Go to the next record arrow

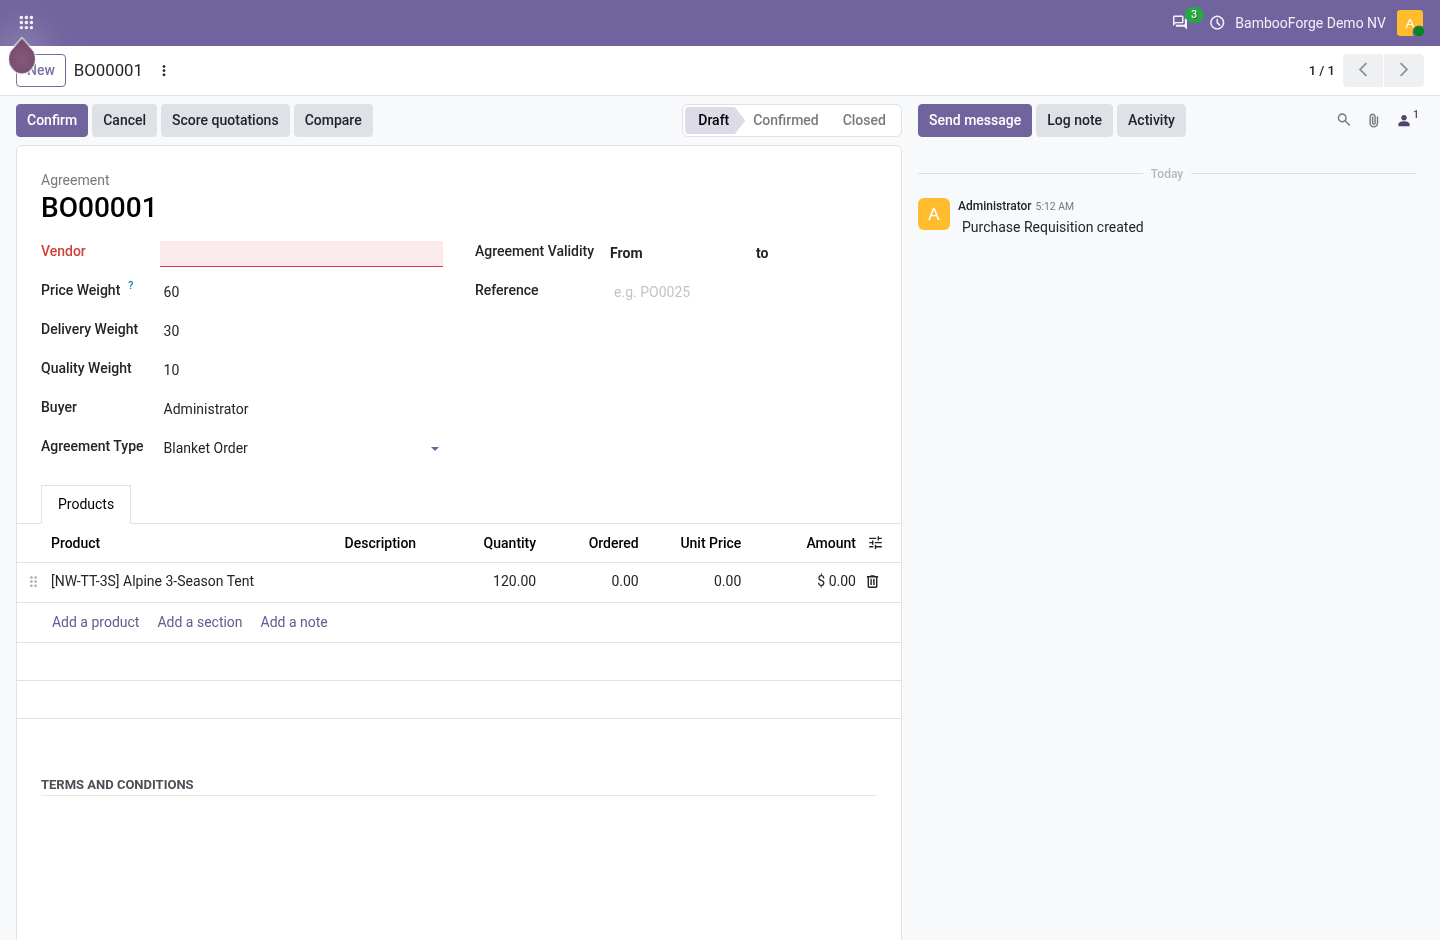coord(1404,70)
